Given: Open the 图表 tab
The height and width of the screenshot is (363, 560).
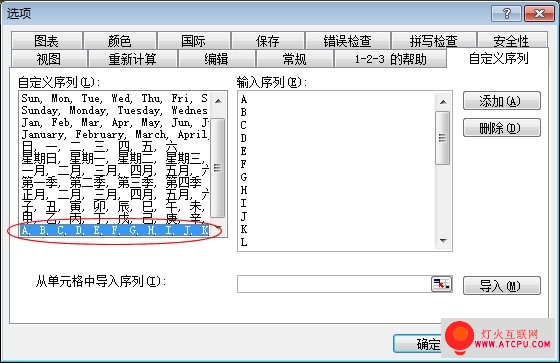Looking at the screenshot, I should click(x=47, y=41).
